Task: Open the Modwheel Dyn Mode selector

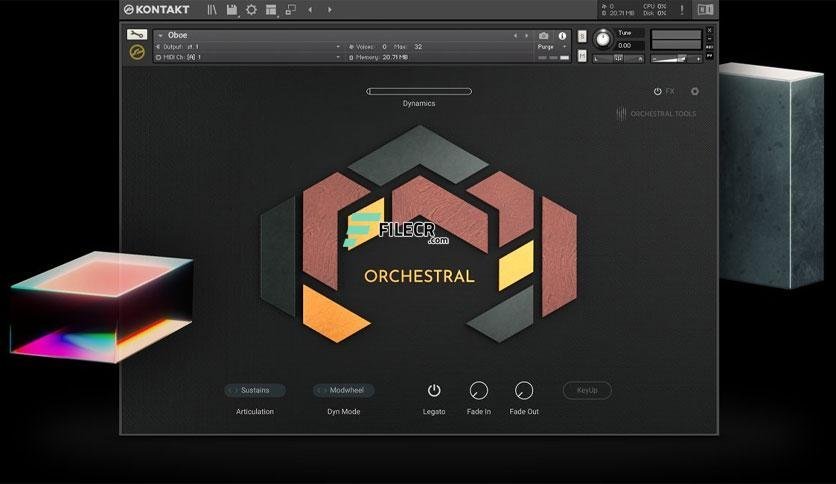Action: (x=344, y=390)
